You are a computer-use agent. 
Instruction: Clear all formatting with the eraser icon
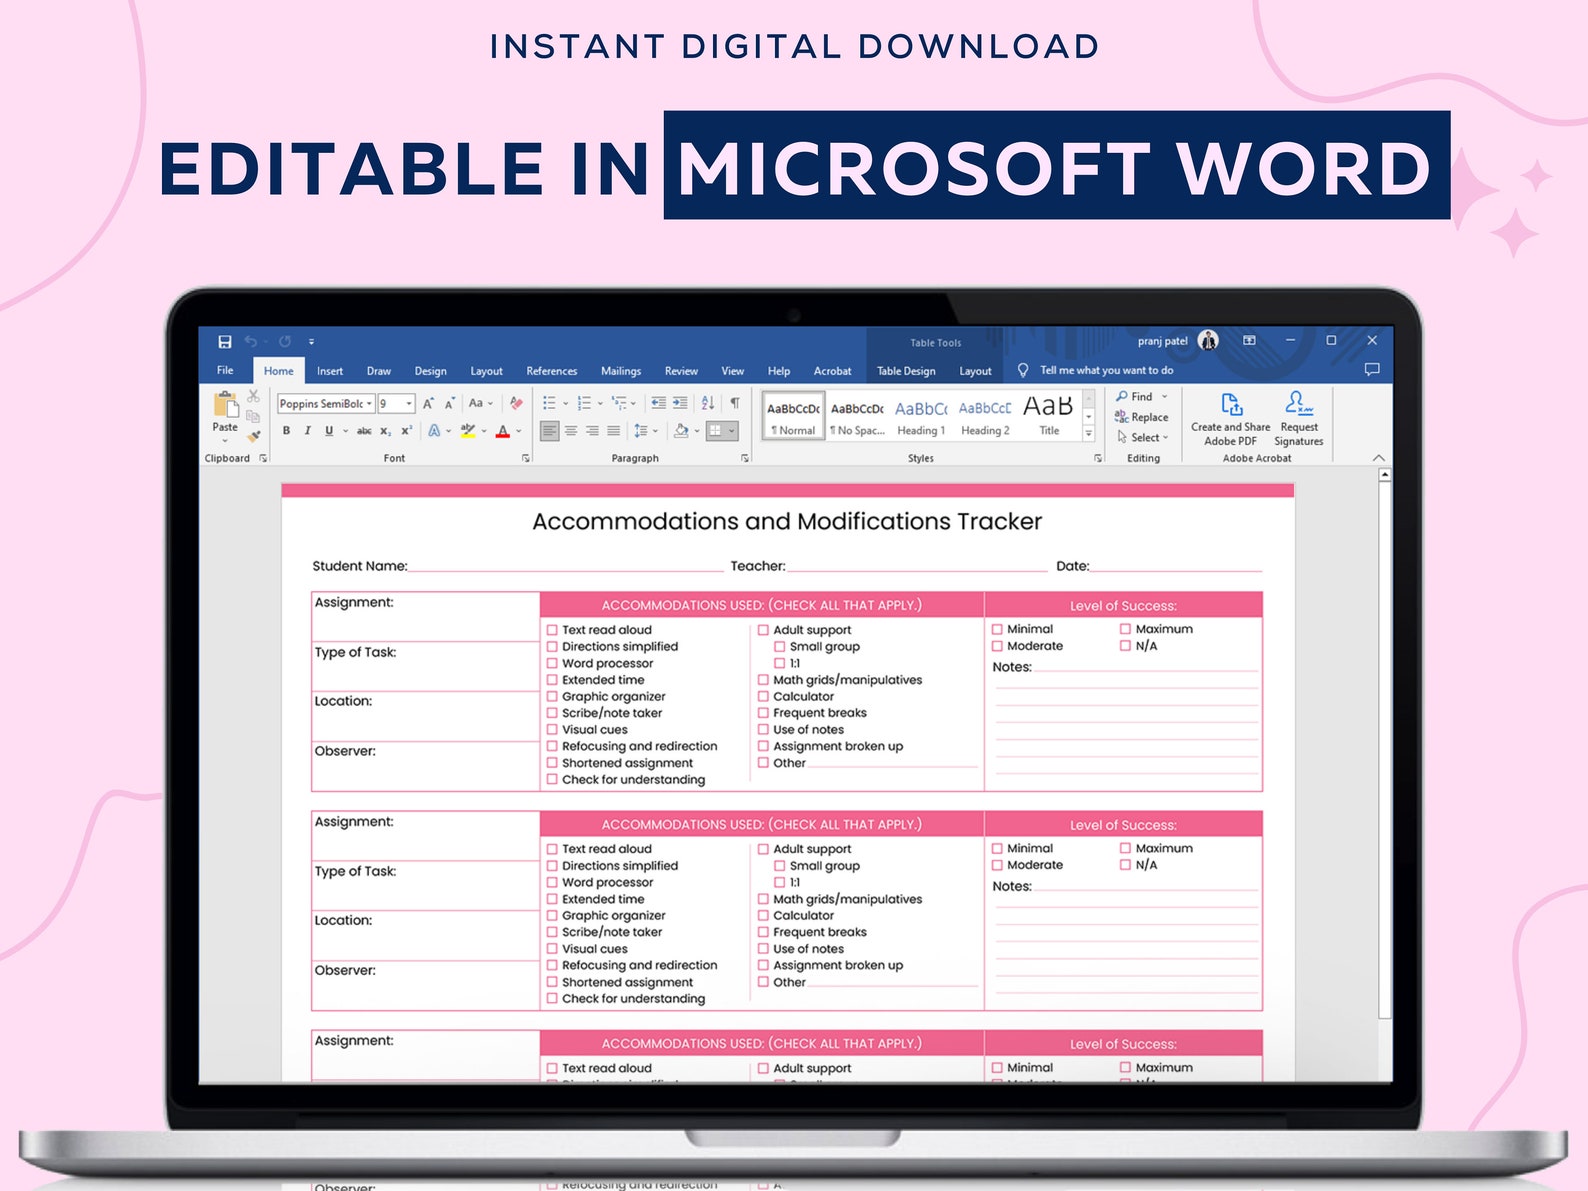[x=516, y=404]
